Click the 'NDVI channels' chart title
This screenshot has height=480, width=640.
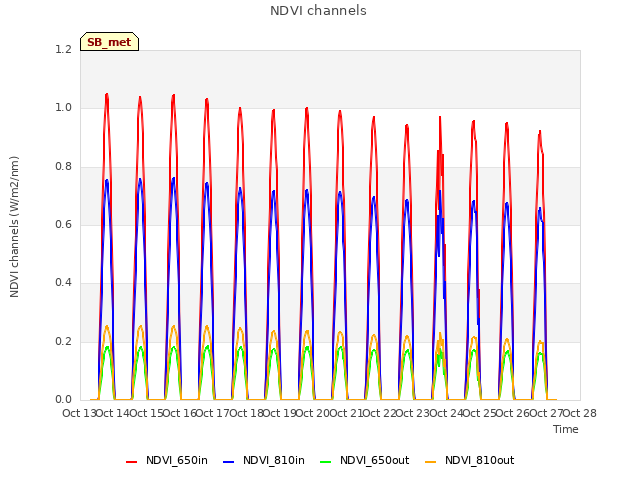[x=318, y=11]
